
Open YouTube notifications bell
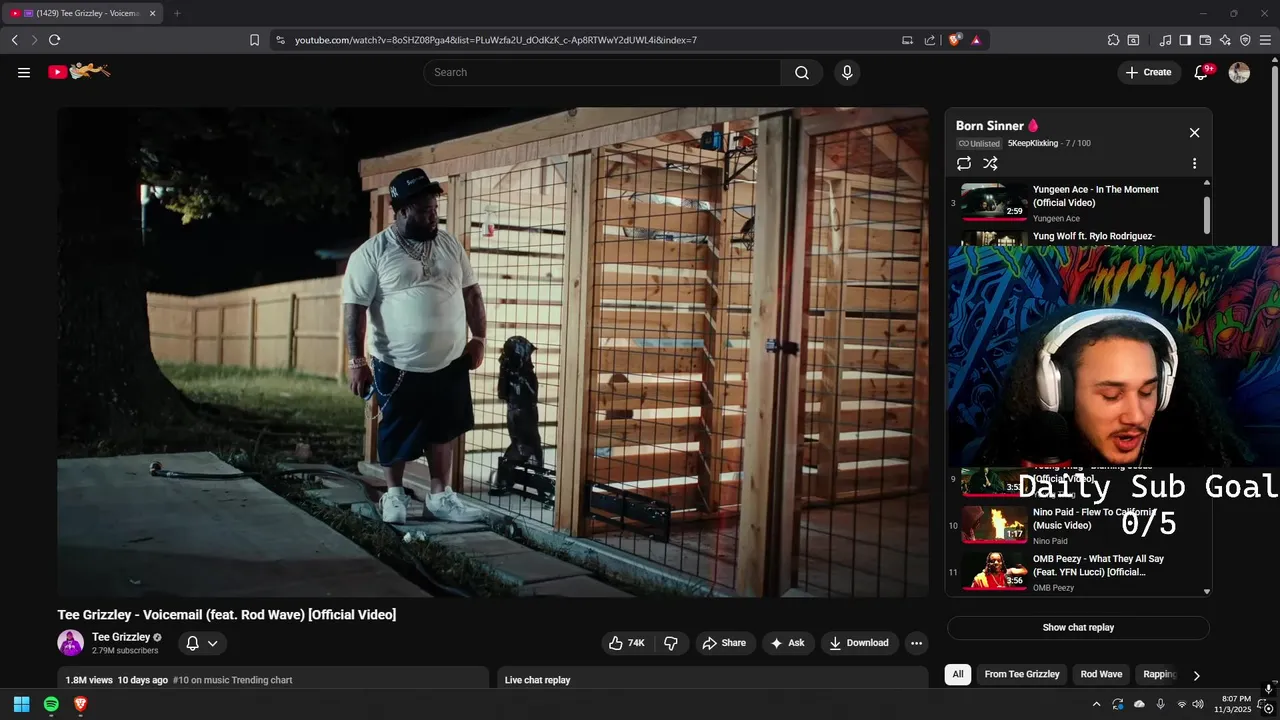pyautogui.click(x=1202, y=72)
